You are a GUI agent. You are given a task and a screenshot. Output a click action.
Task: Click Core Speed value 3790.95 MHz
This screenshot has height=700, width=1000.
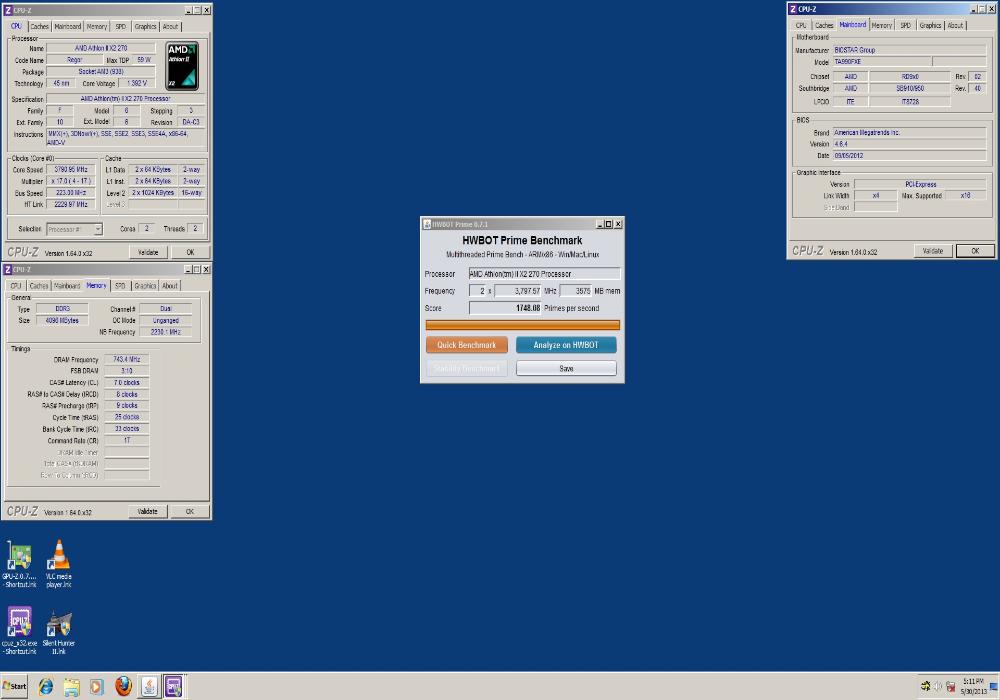tap(71, 170)
